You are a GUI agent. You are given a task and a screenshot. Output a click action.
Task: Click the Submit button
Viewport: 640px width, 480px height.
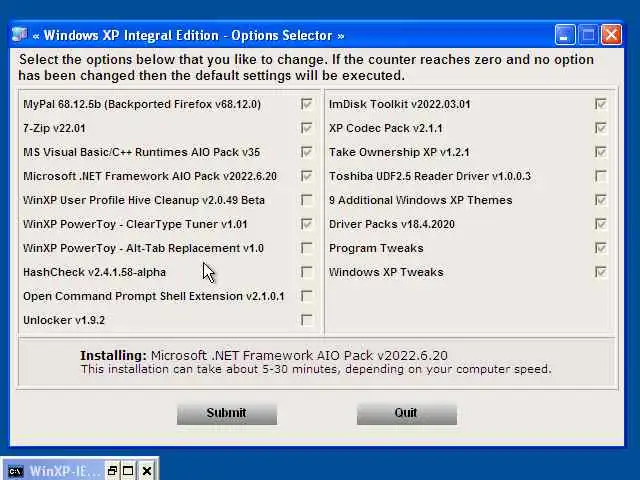pyautogui.click(x=227, y=413)
